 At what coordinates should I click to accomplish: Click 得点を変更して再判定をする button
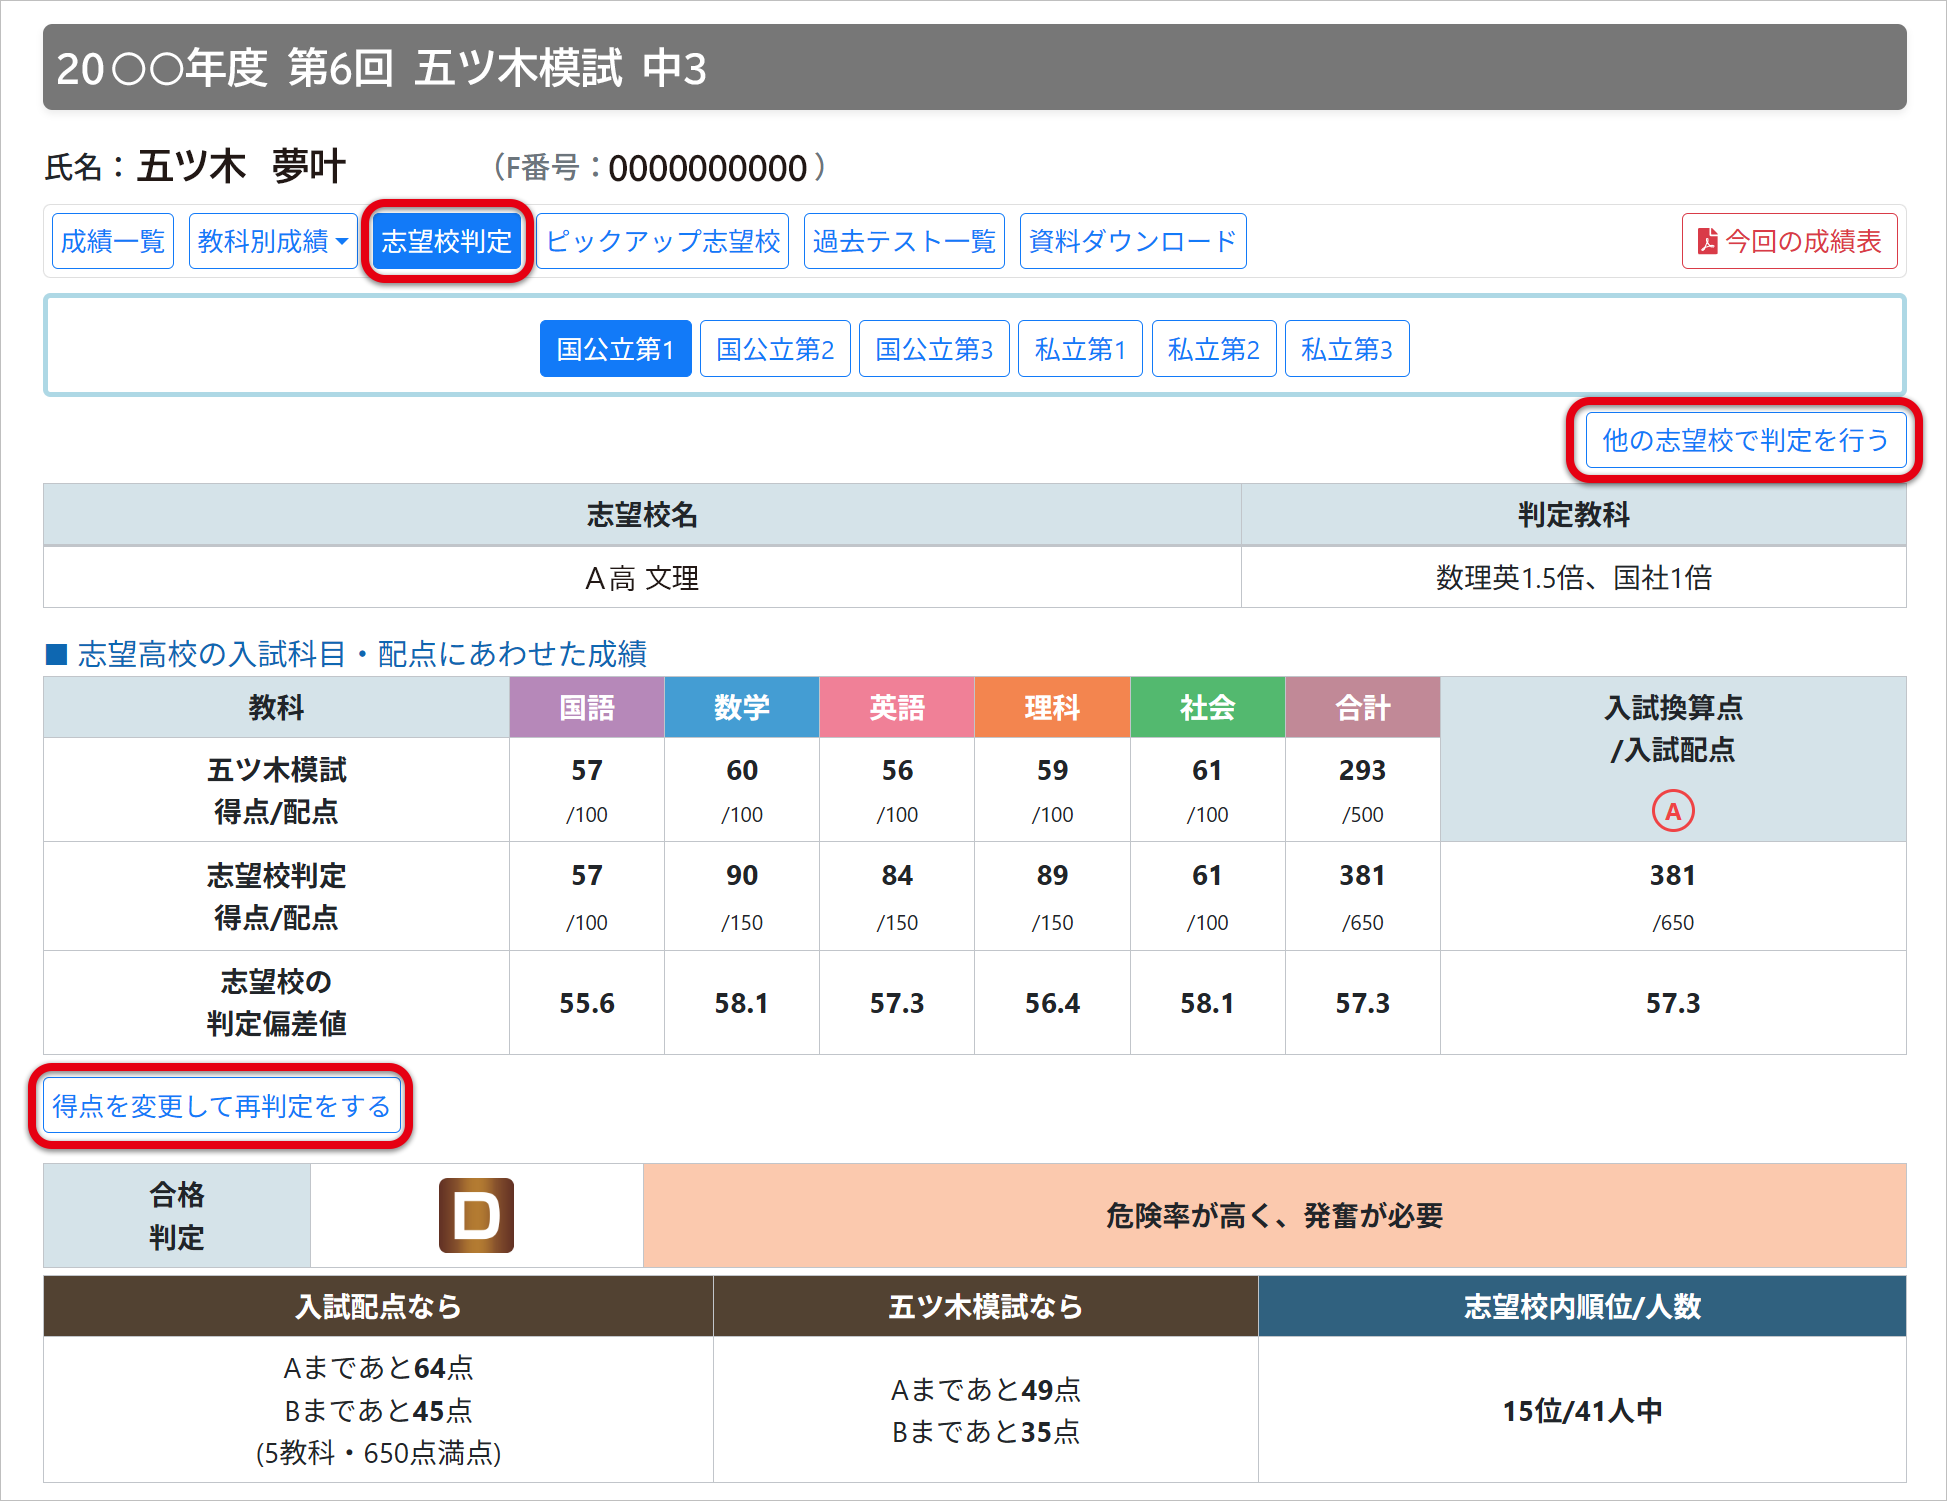tap(221, 1106)
